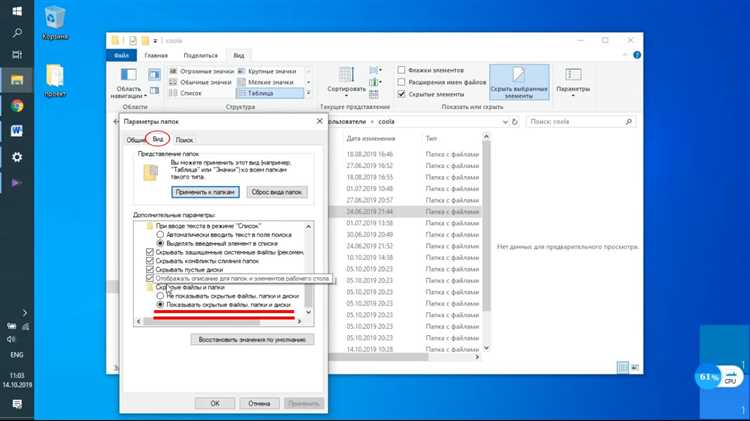The width and height of the screenshot is (750, 421).
Task: Open the Recycle Bin desktop icon
Action: pos(55,22)
